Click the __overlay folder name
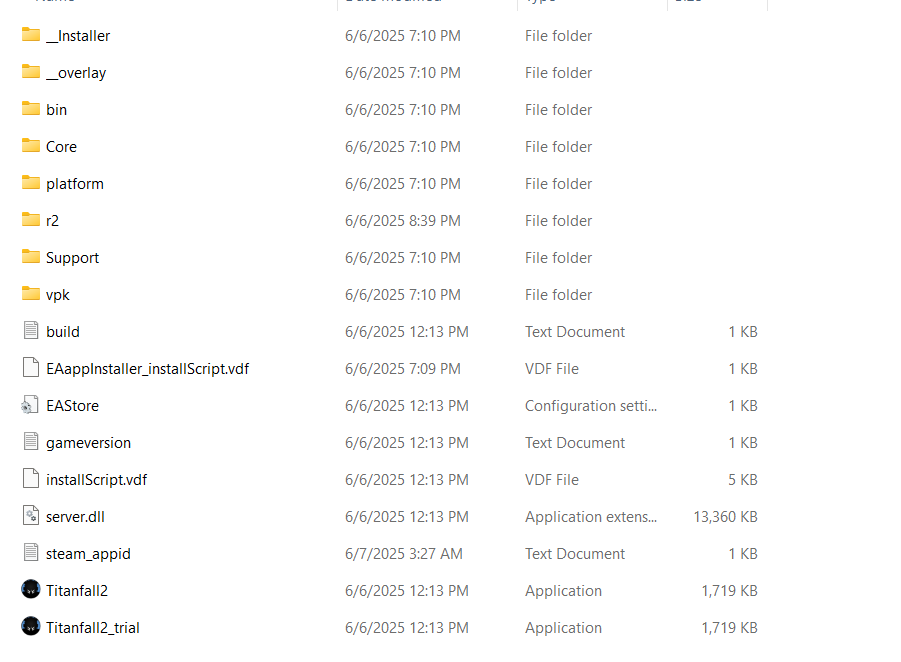This screenshot has height=662, width=901. pyautogui.click(x=76, y=73)
